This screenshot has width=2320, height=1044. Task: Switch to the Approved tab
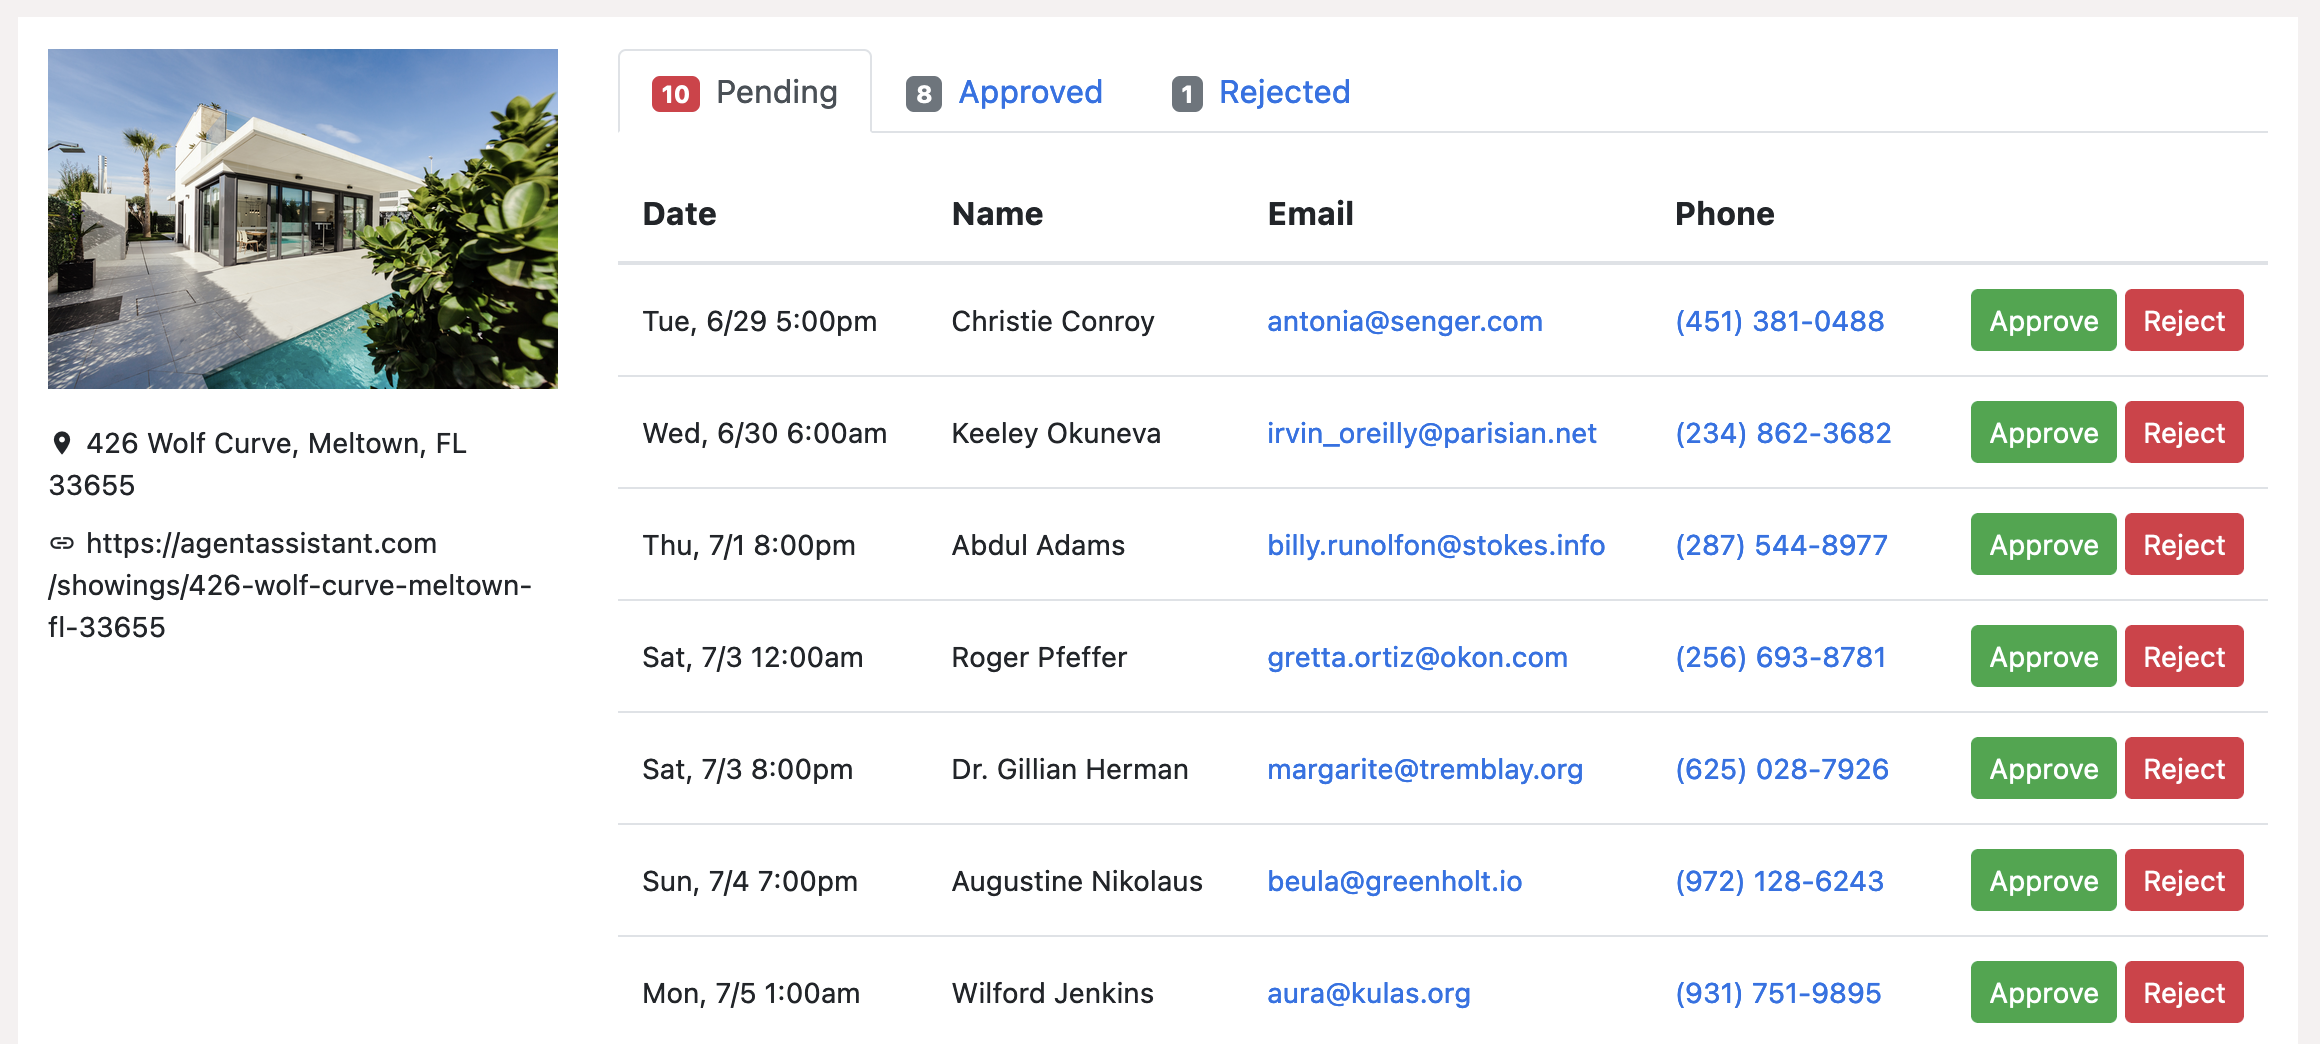[x=1030, y=92]
